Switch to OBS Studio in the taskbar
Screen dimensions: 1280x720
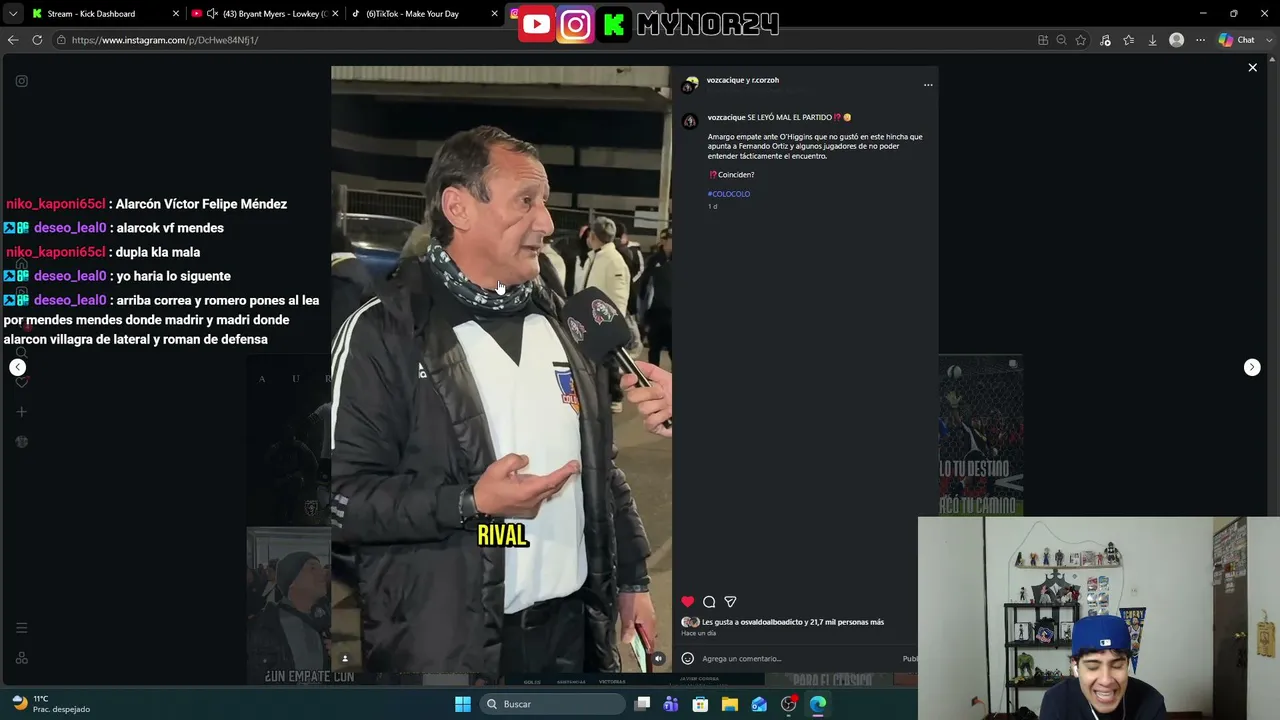(x=789, y=704)
